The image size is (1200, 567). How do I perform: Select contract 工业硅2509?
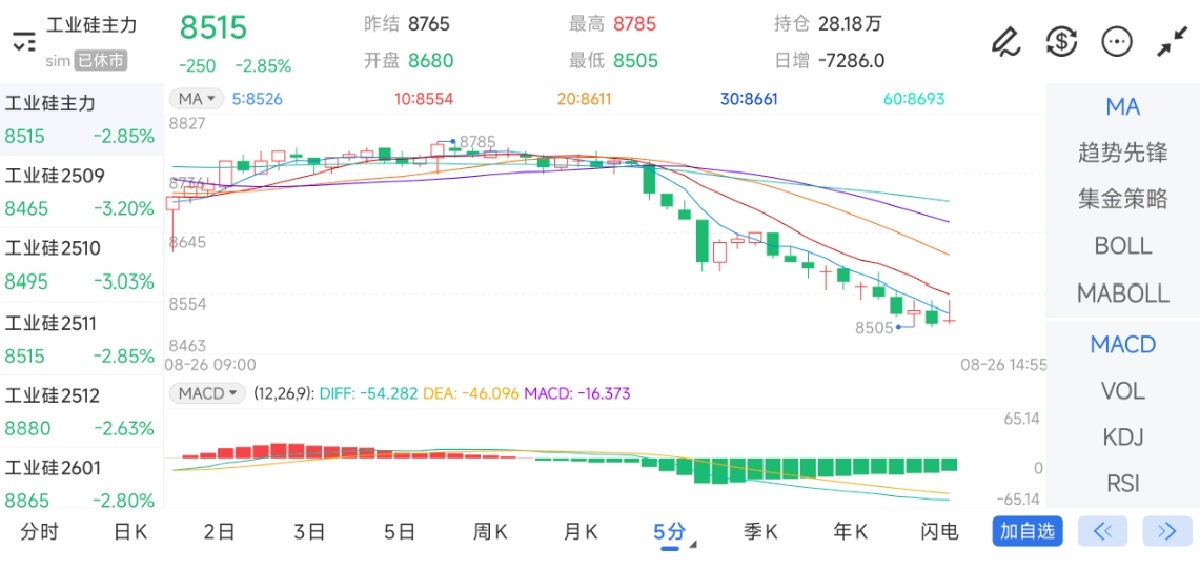pyautogui.click(x=81, y=192)
